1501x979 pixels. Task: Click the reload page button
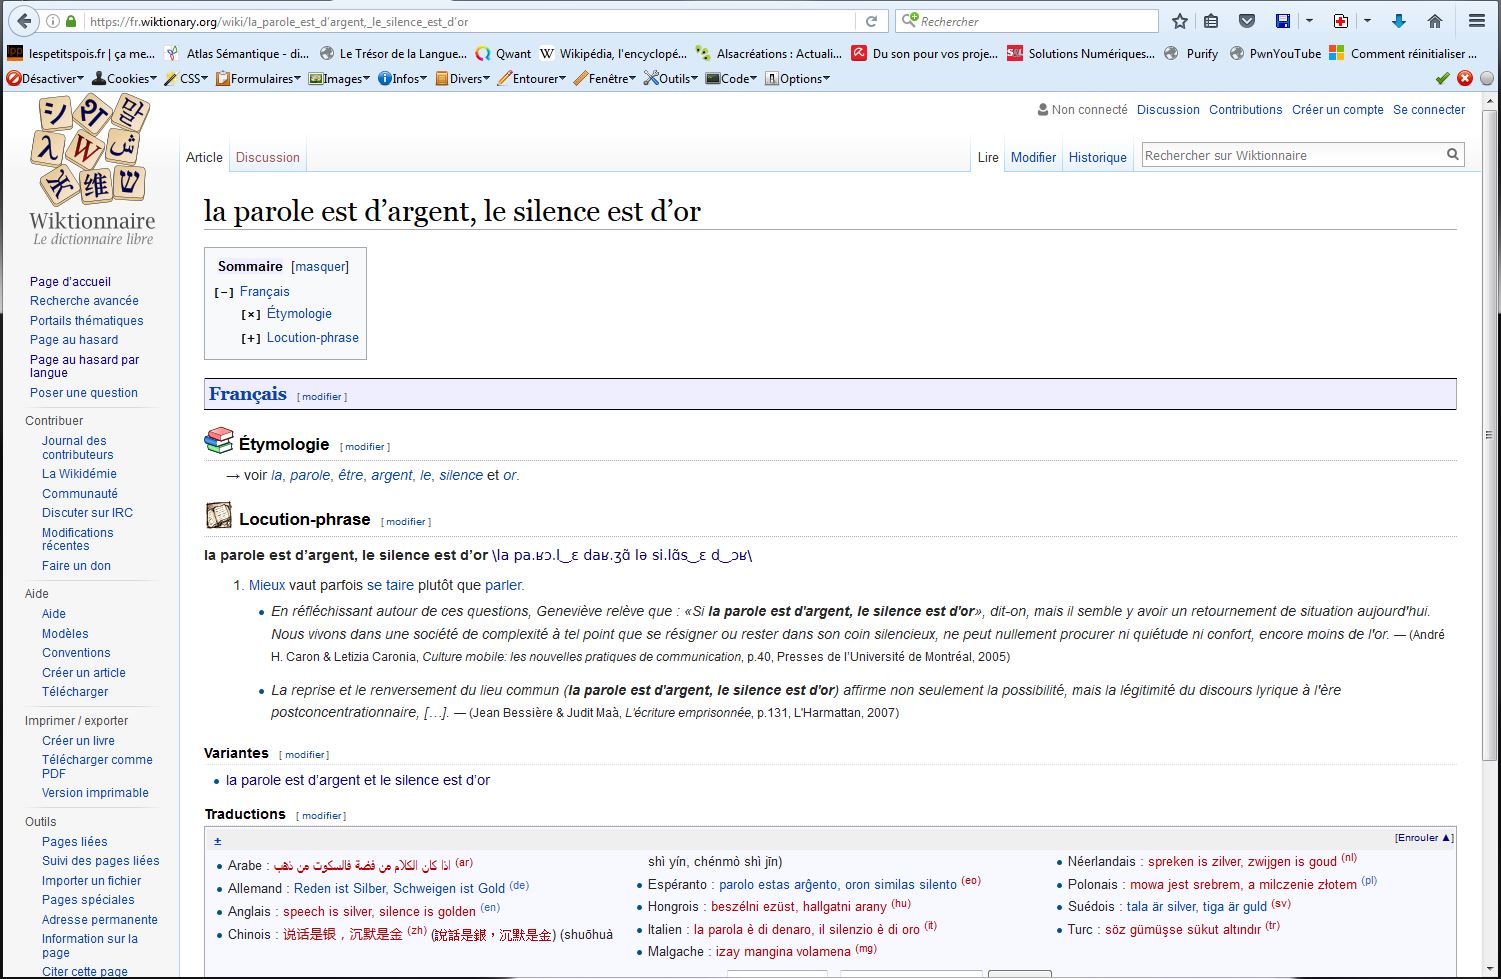(x=871, y=21)
